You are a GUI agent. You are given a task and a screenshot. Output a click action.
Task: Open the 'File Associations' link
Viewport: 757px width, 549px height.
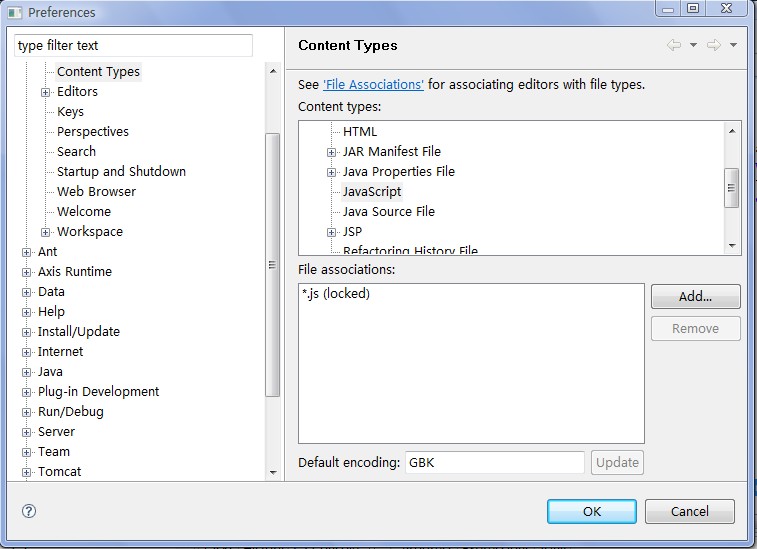[x=373, y=84]
